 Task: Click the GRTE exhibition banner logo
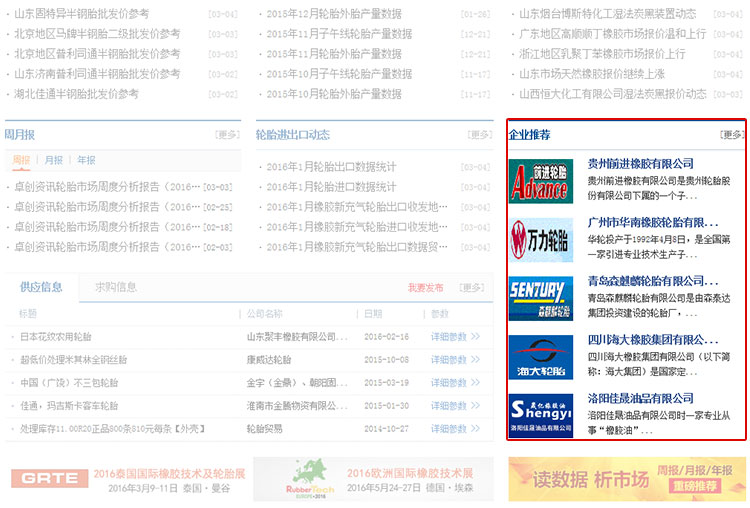tap(49, 479)
